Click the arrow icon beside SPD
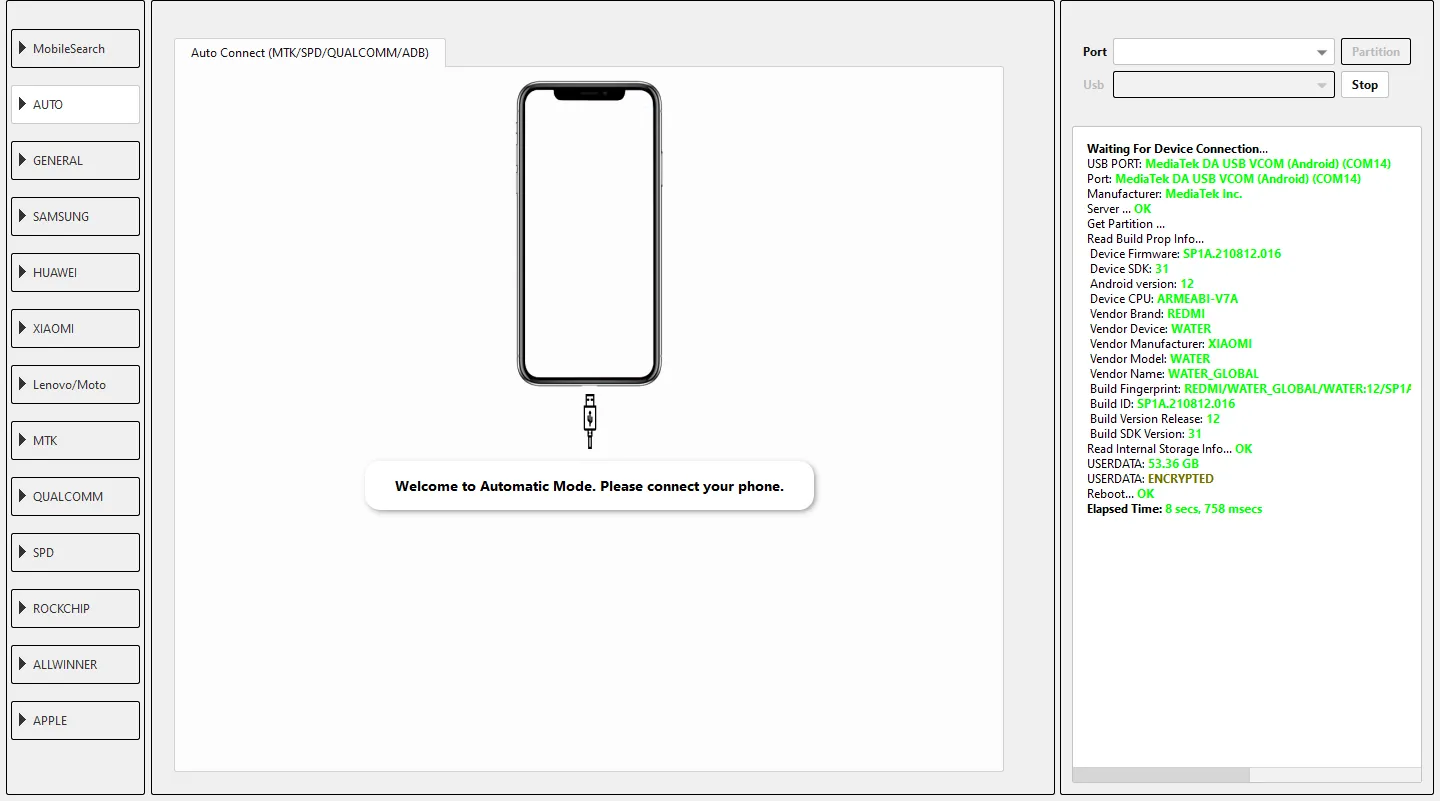 (23, 552)
